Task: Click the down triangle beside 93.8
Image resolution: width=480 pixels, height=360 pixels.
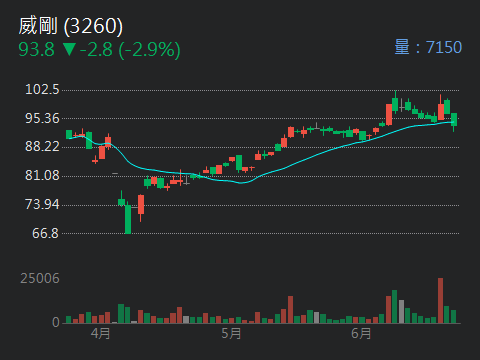Action: pos(69,49)
